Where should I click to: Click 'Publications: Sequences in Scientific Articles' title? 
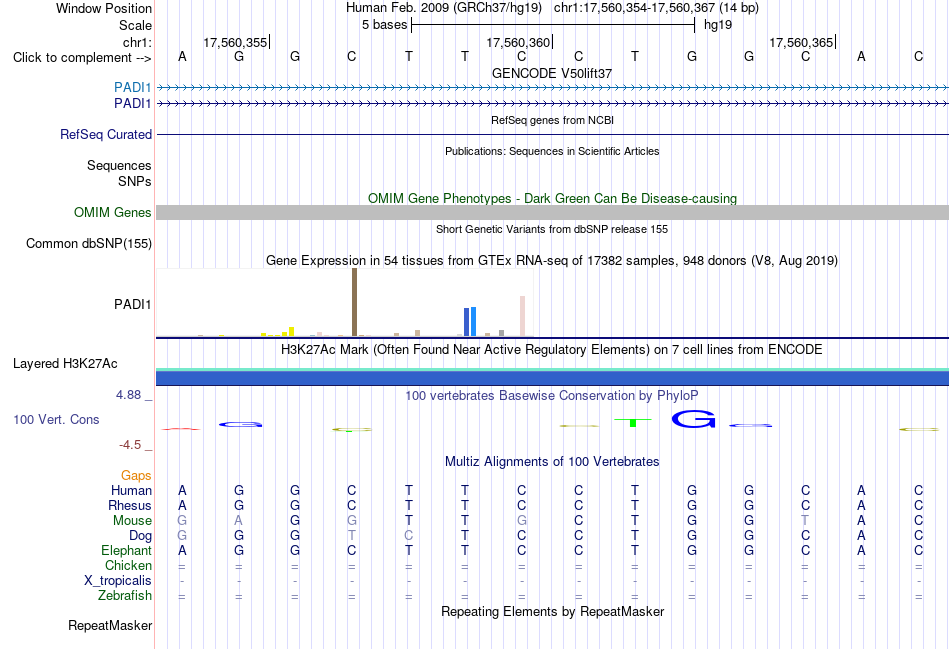click(552, 151)
